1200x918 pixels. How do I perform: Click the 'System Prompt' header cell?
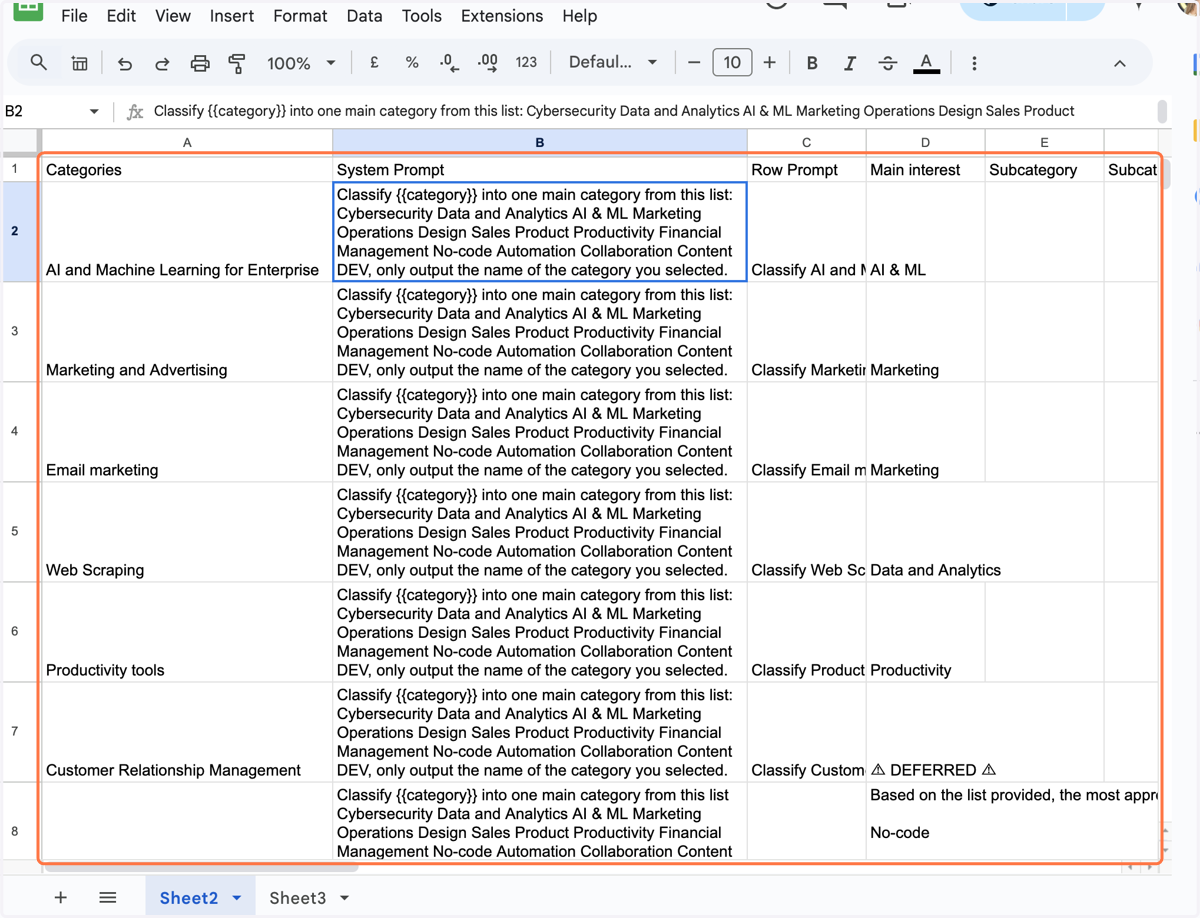(540, 169)
